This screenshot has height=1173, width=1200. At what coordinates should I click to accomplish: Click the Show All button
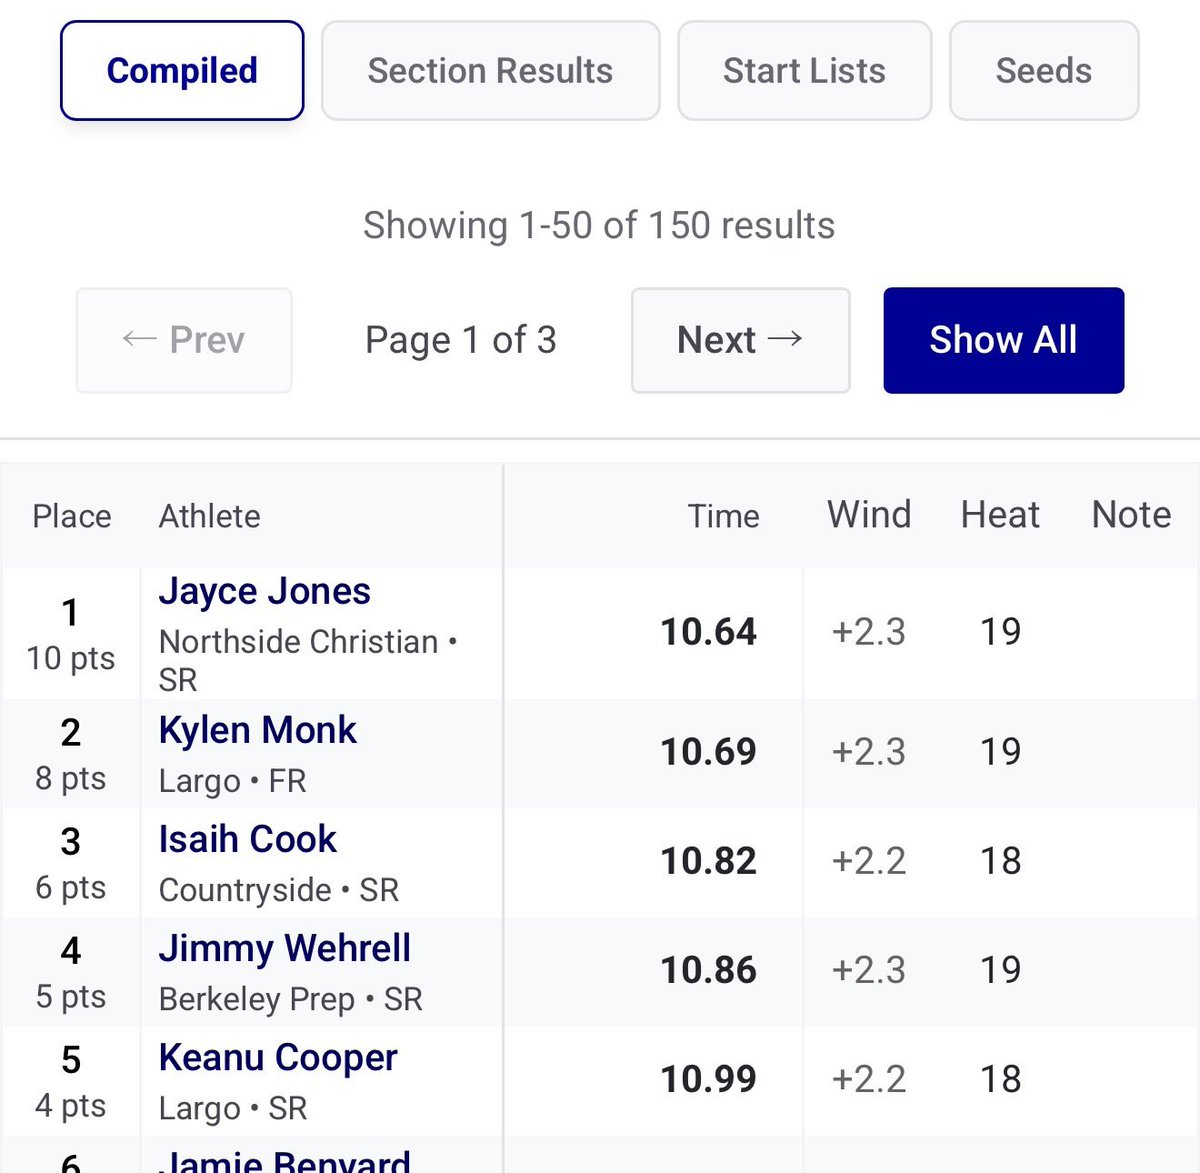(1004, 340)
